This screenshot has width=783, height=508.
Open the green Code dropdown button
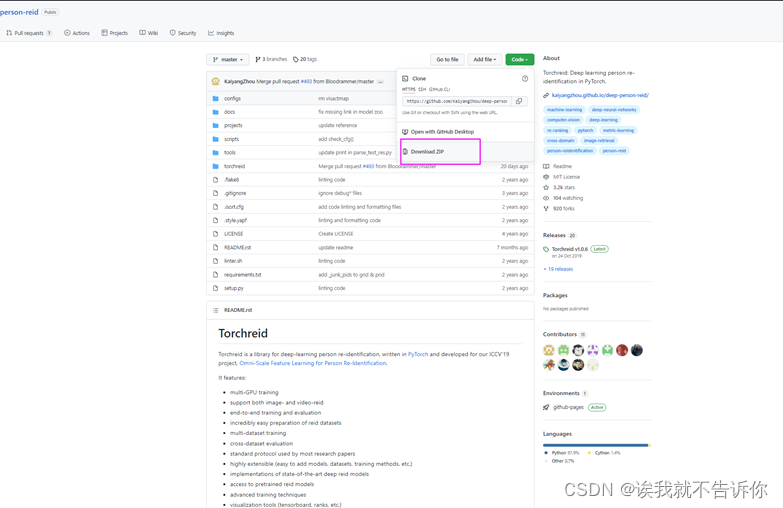[x=519, y=59]
